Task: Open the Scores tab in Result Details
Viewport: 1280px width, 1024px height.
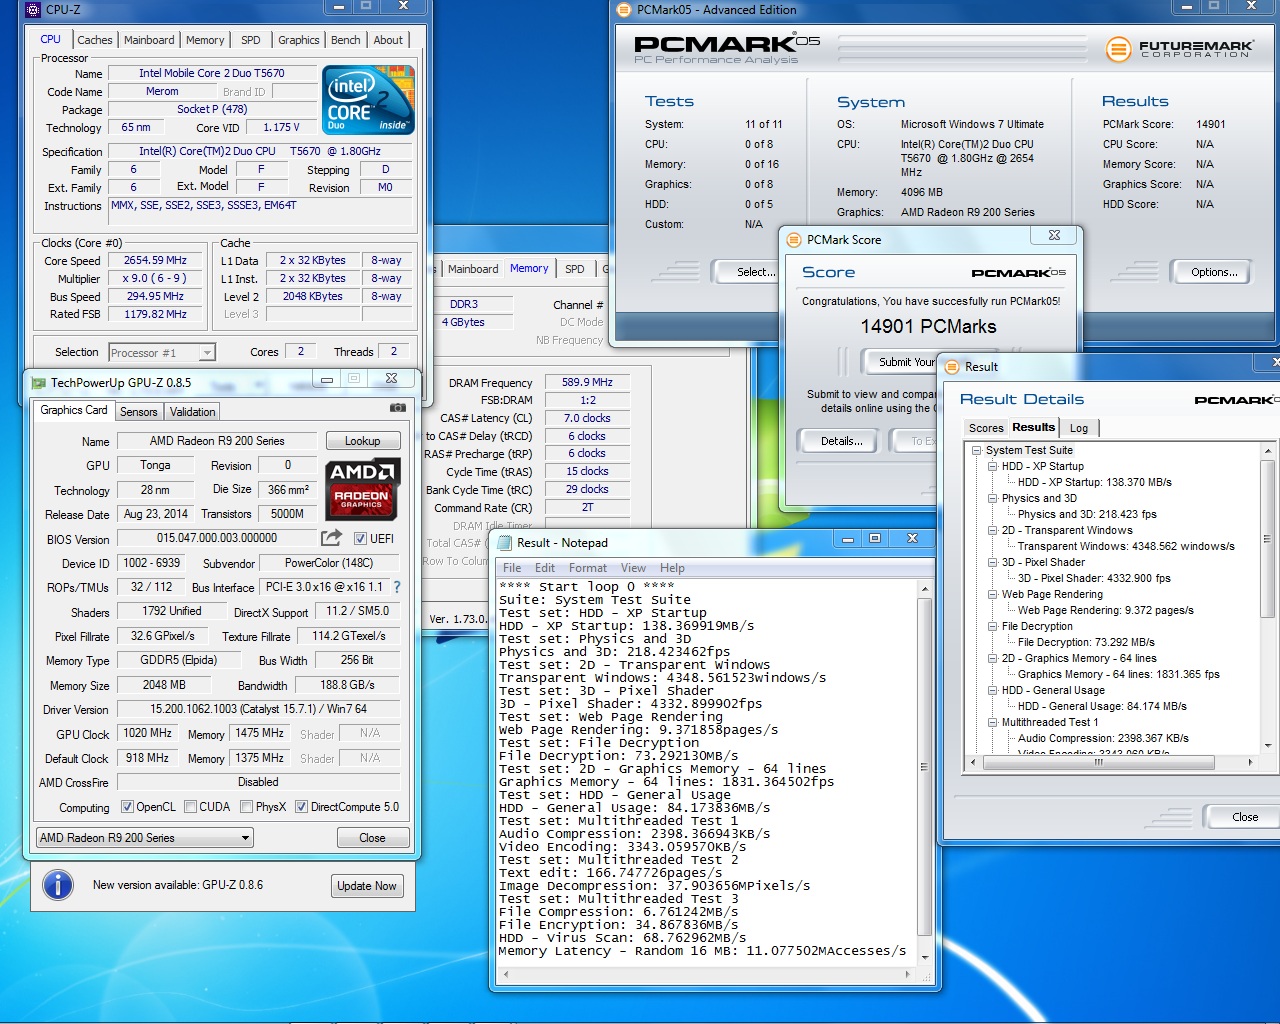Action: click(x=986, y=428)
